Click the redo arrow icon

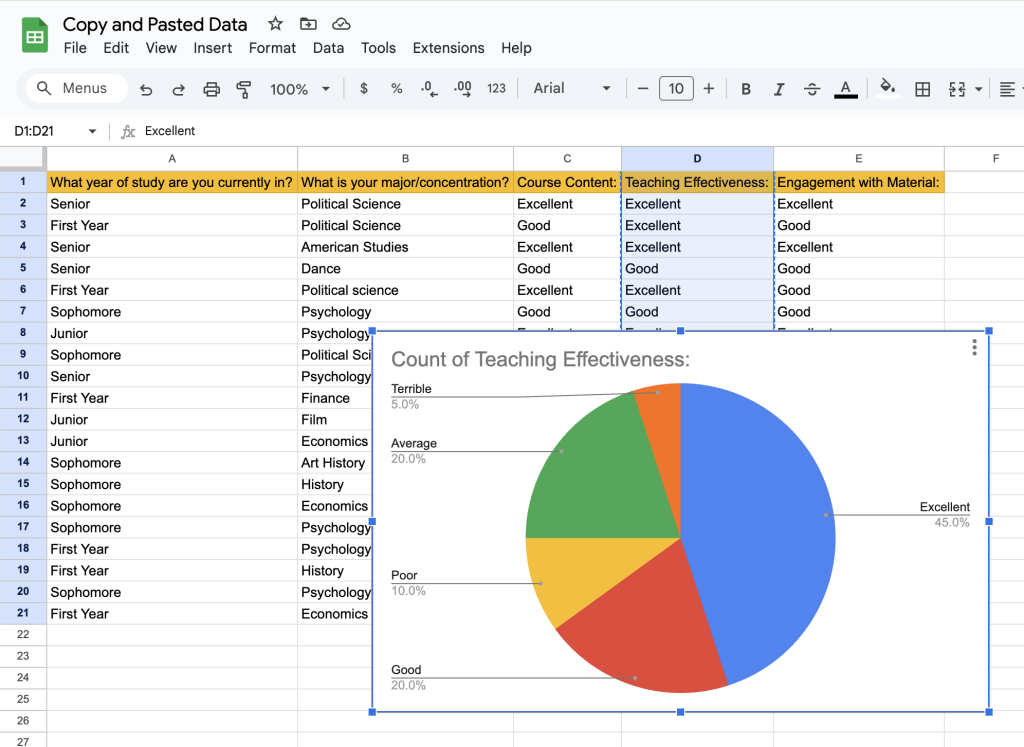coord(178,89)
